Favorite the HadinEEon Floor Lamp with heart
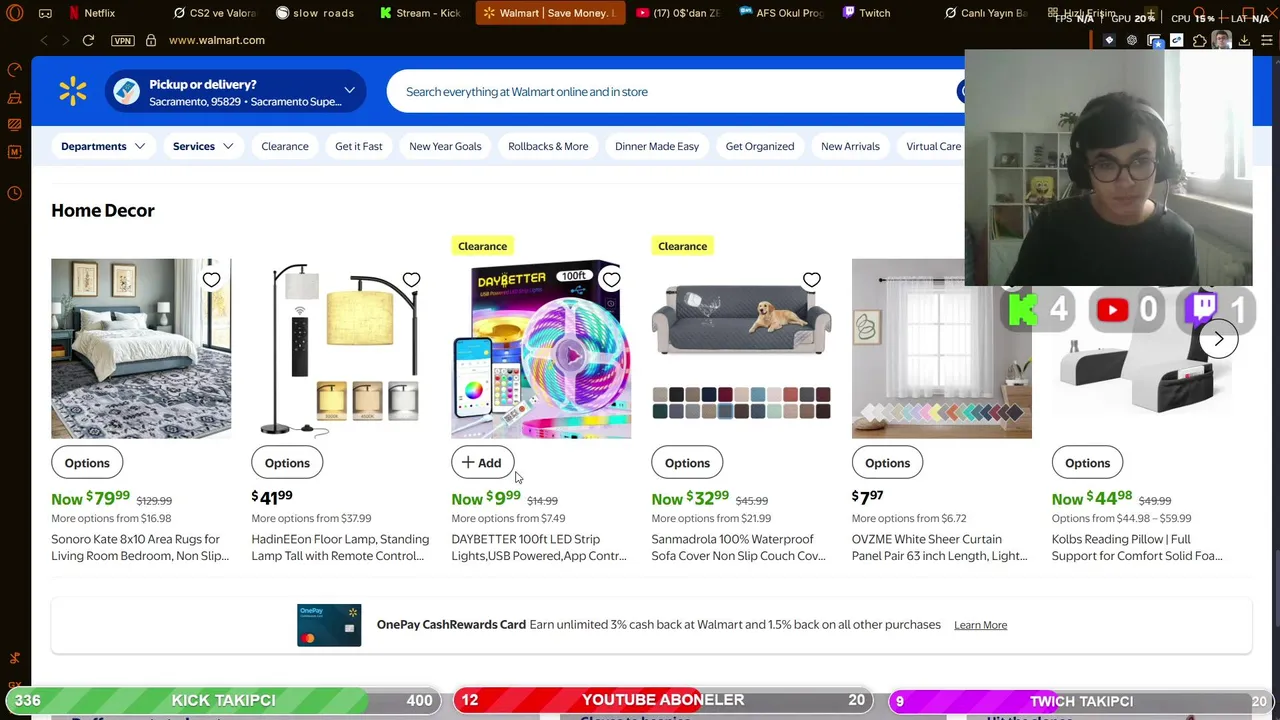This screenshot has width=1280, height=720. tap(411, 280)
